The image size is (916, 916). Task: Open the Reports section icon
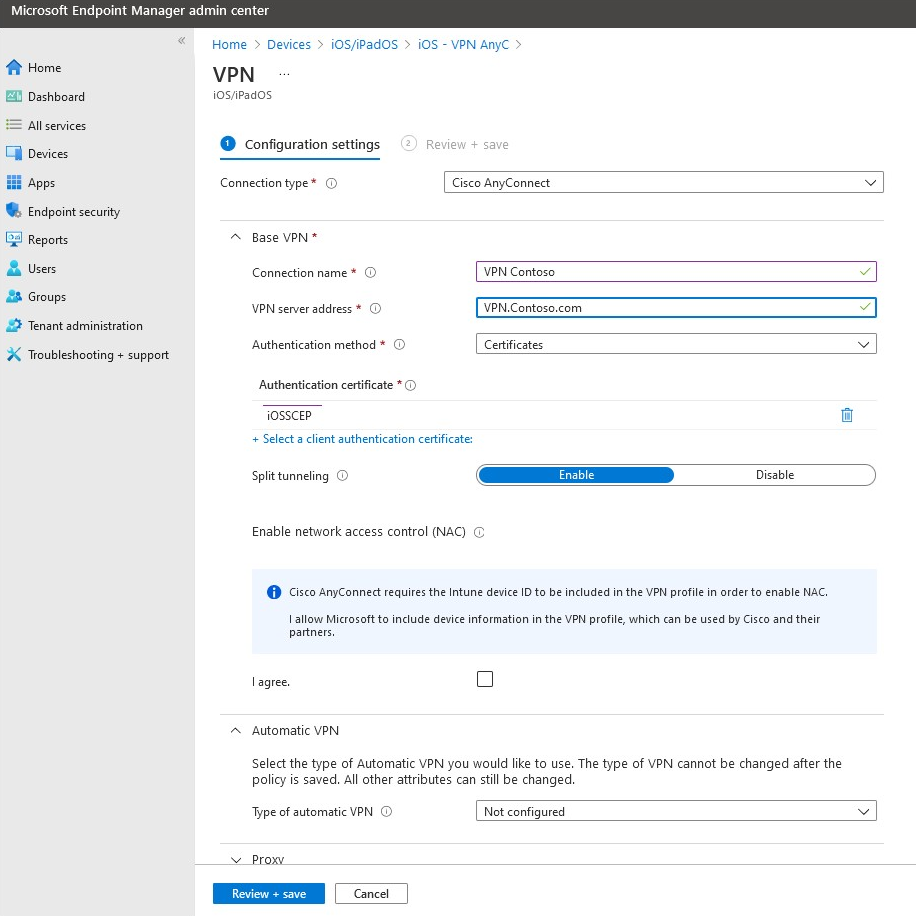pyautogui.click(x=15, y=239)
